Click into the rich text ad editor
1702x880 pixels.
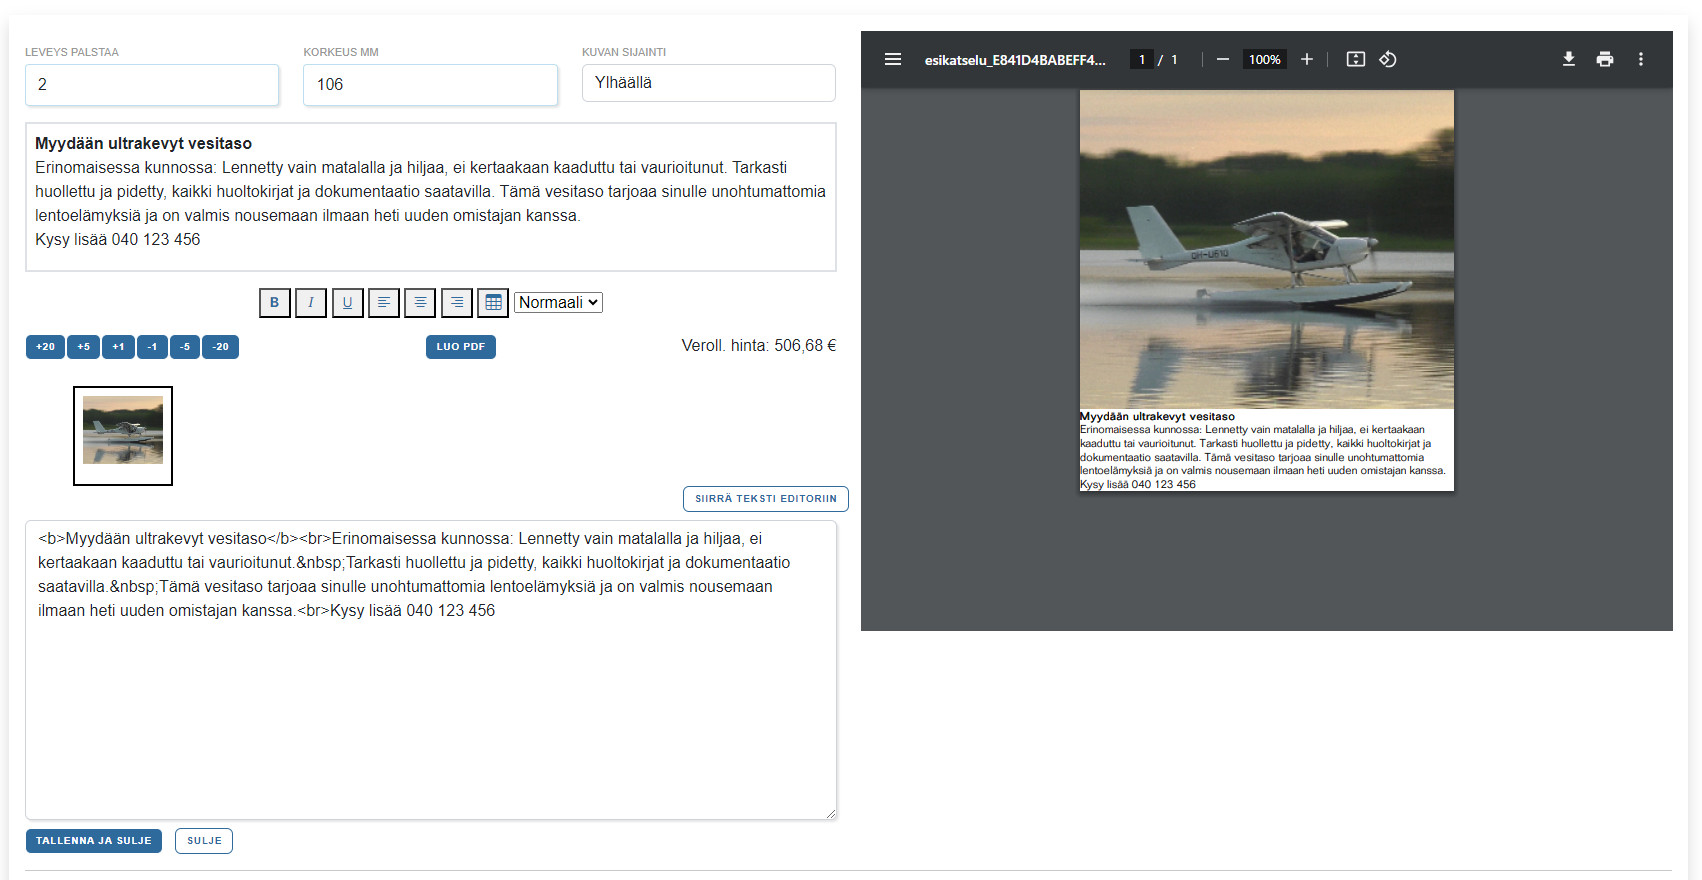click(x=431, y=197)
